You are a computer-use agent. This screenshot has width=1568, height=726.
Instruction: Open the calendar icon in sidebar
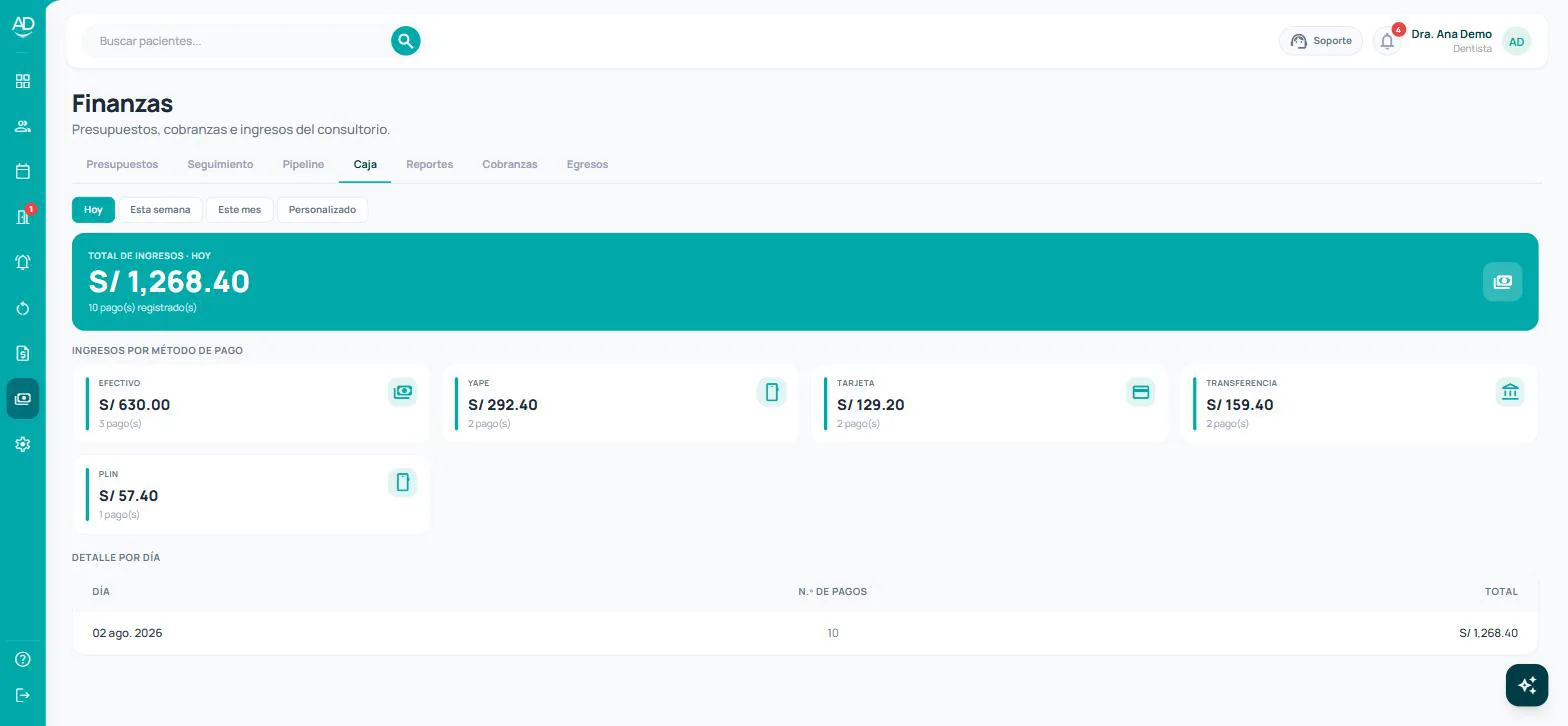23,171
